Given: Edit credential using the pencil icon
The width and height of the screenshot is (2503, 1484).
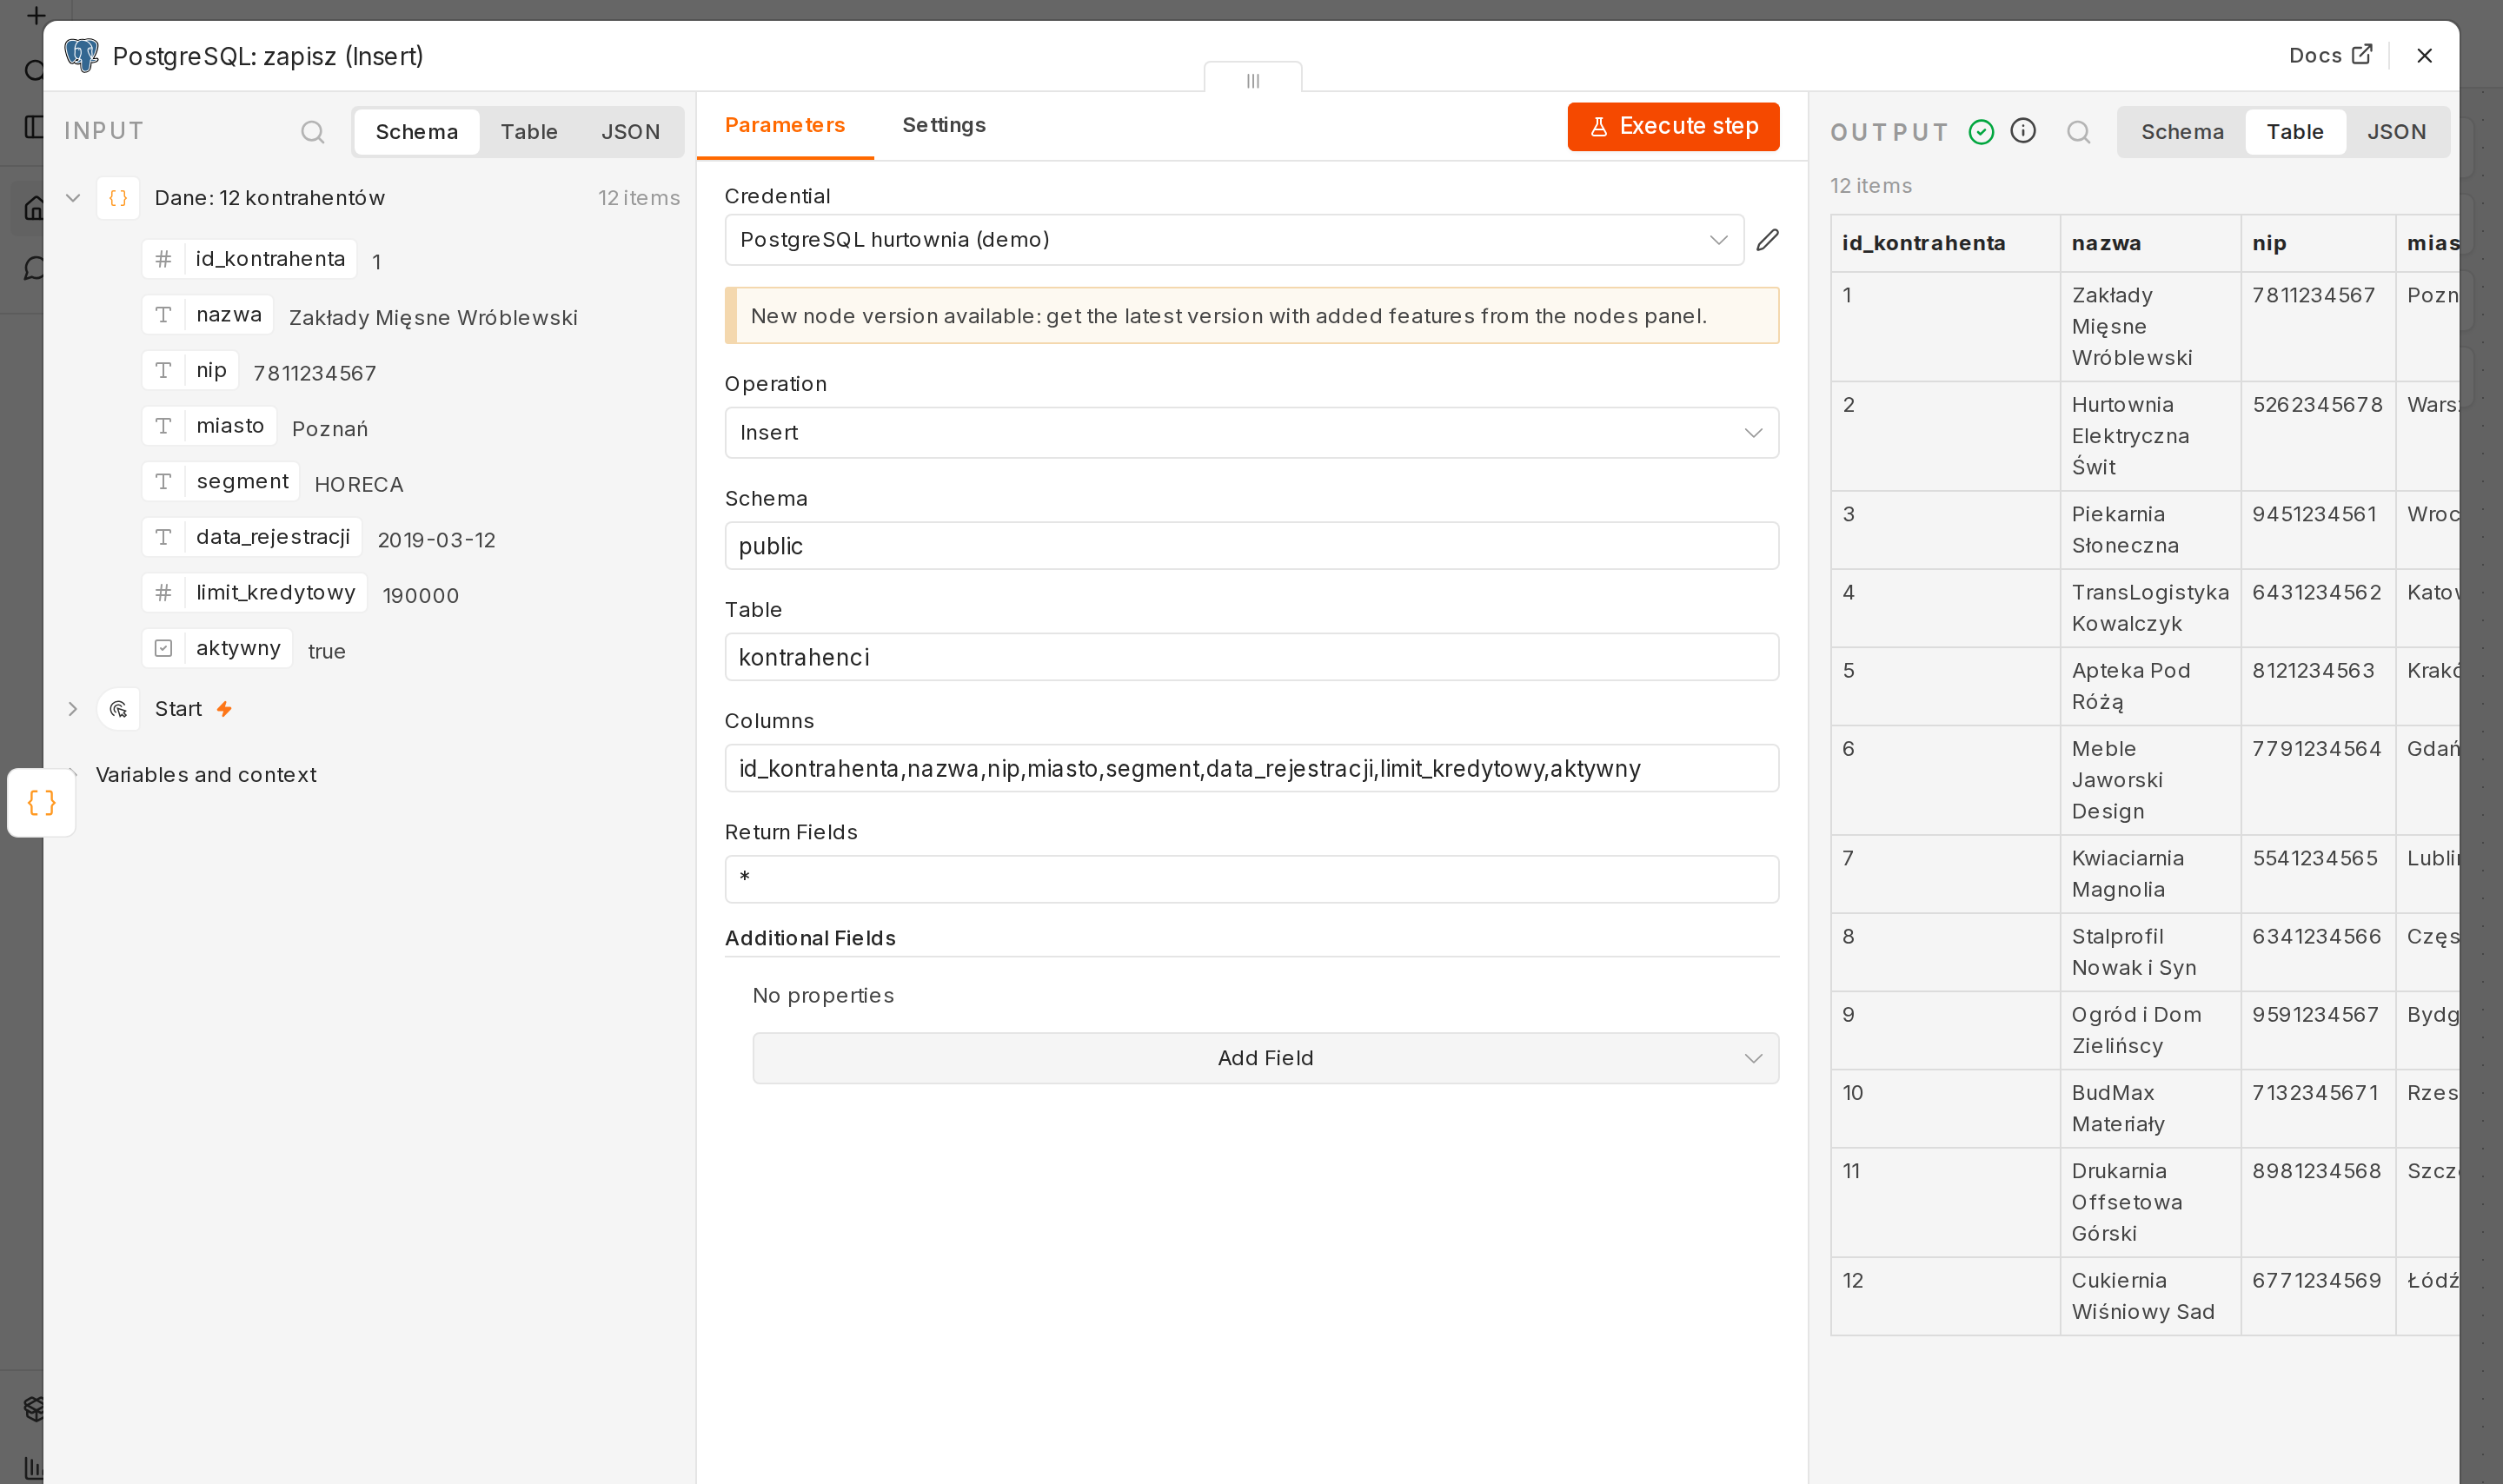Looking at the screenshot, I should (x=1767, y=240).
